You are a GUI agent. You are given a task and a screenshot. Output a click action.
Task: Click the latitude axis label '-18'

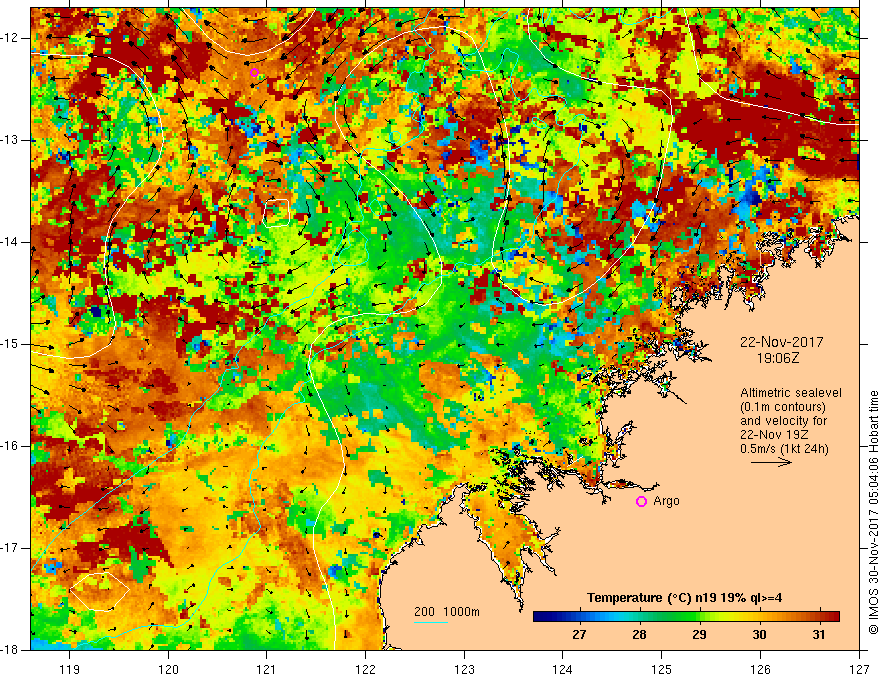click(x=10, y=650)
